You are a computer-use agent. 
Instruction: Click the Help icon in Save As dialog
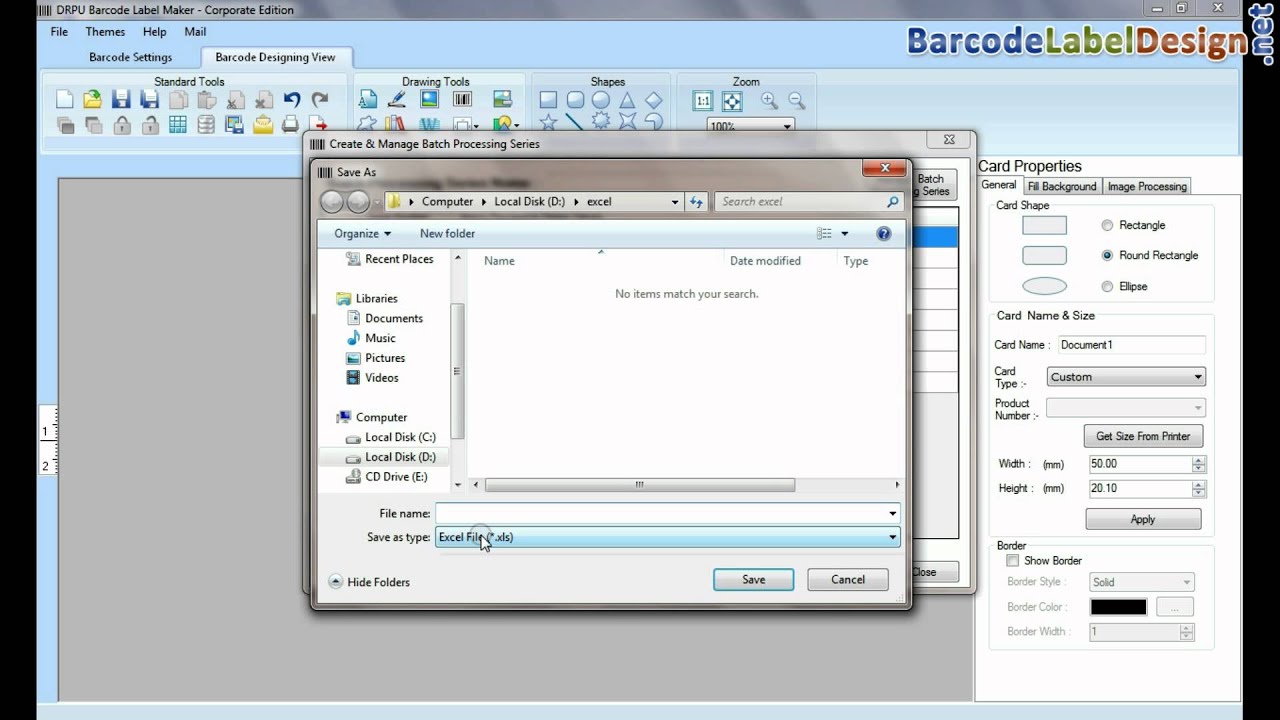[x=883, y=233]
